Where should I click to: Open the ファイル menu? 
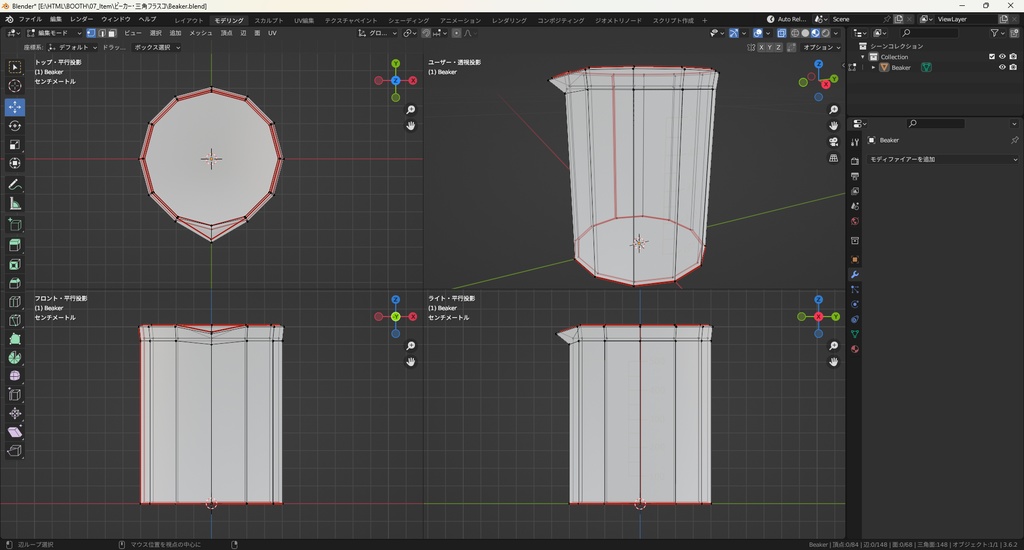30,19
